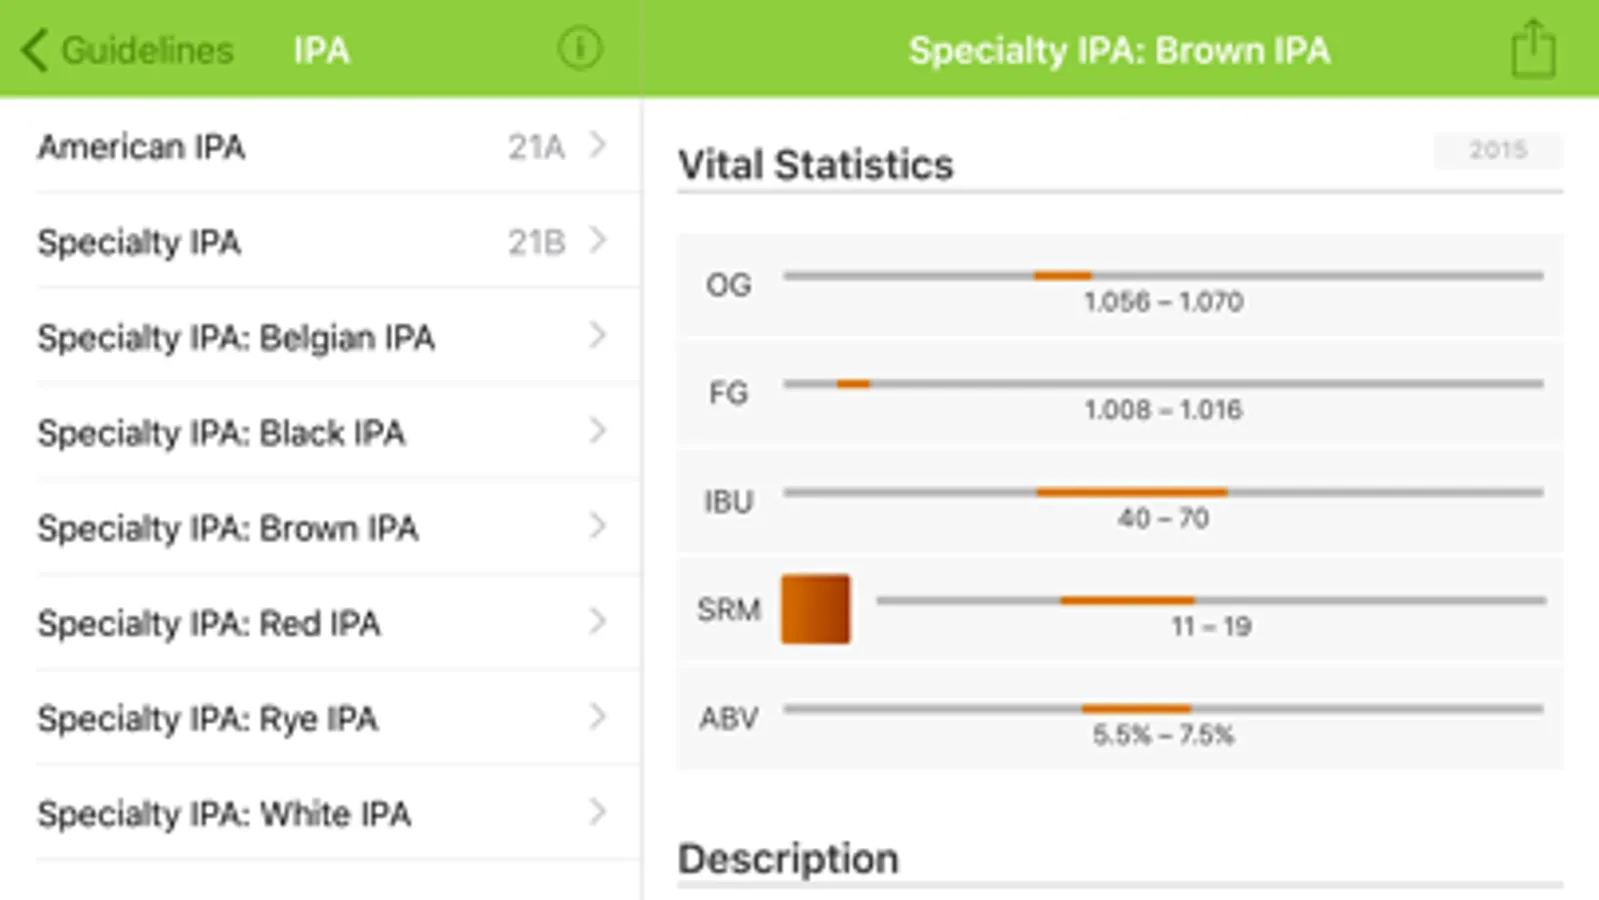Screen dimensions: 1599x900
Task: Choose Specialty IPA: Red IPA entry
Action: (209, 623)
